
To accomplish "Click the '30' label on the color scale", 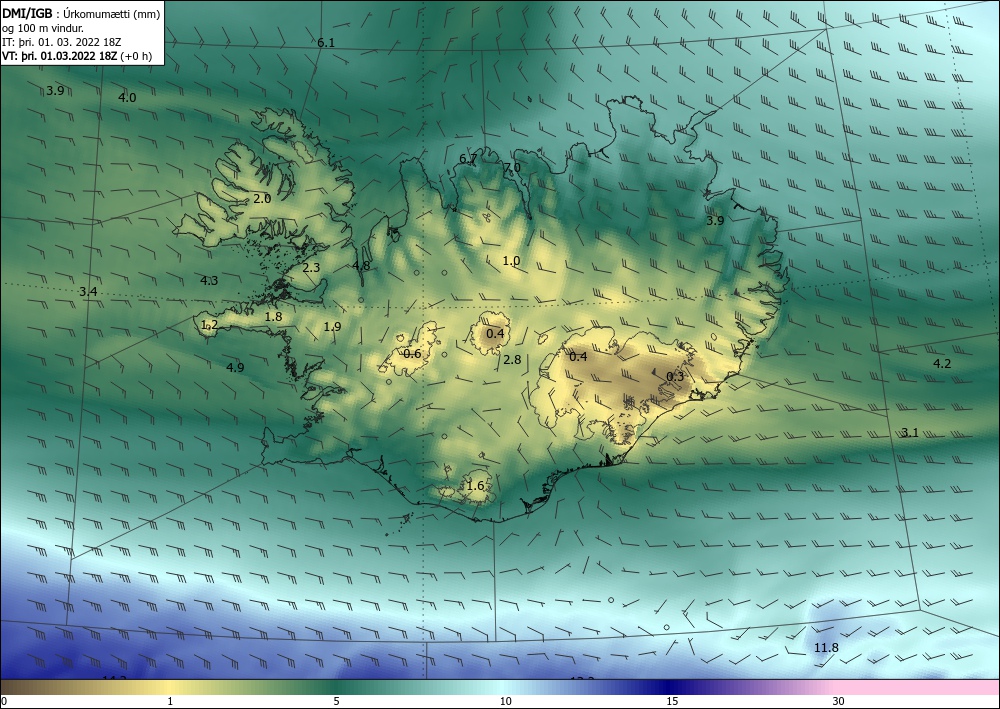I will (x=839, y=702).
